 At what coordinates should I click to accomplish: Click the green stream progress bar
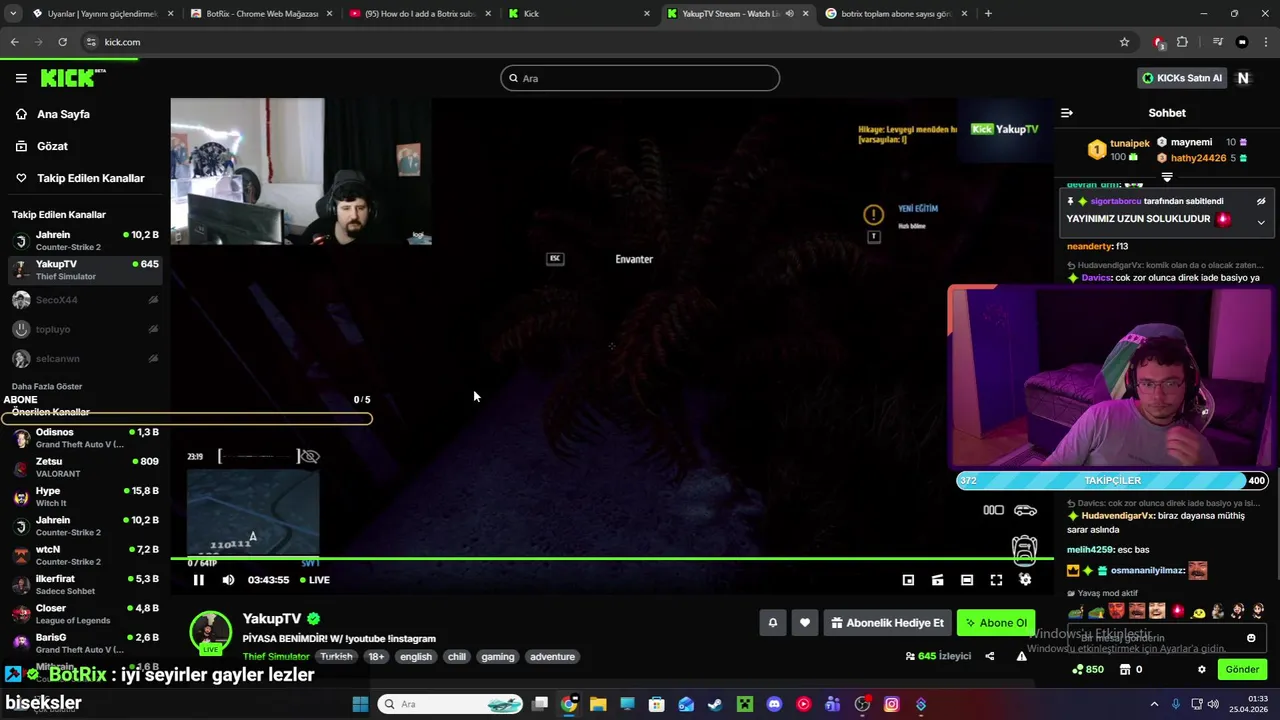pyautogui.click(x=612, y=559)
